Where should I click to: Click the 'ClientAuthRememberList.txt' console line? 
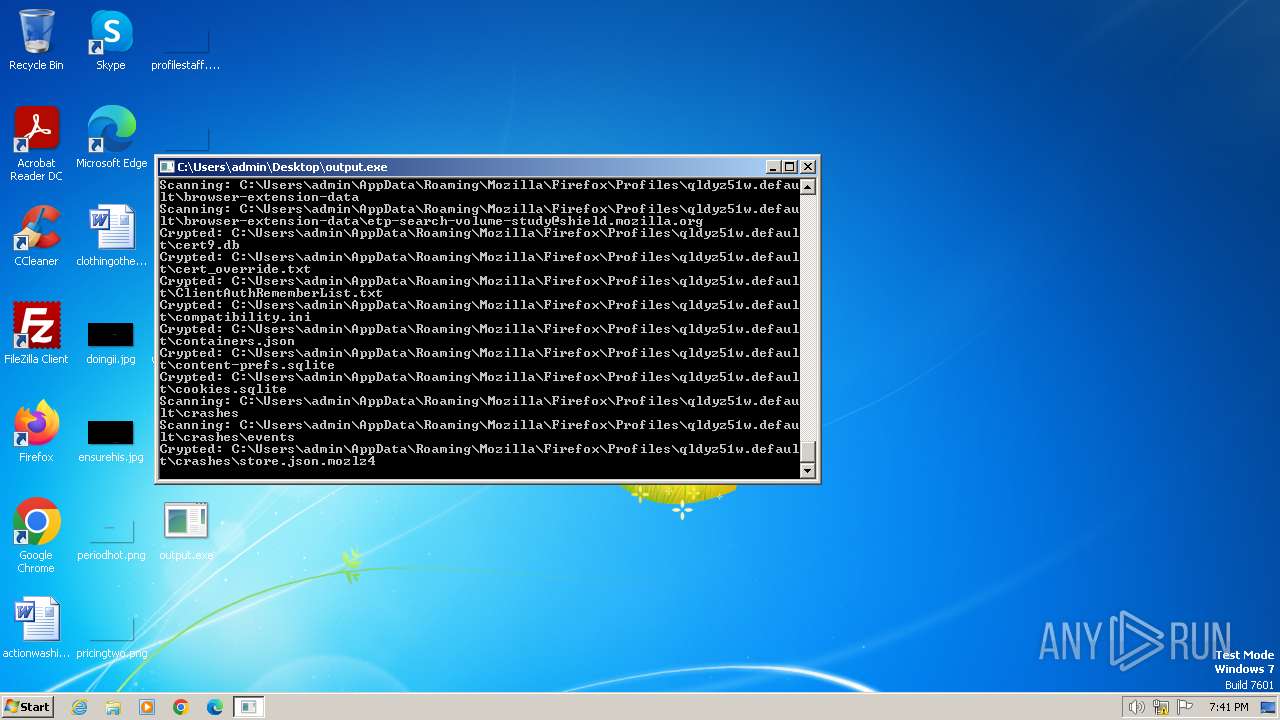[479, 287]
